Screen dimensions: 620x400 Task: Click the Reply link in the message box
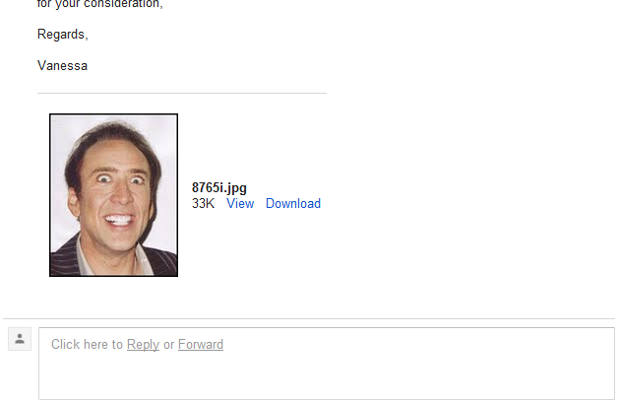click(x=143, y=345)
